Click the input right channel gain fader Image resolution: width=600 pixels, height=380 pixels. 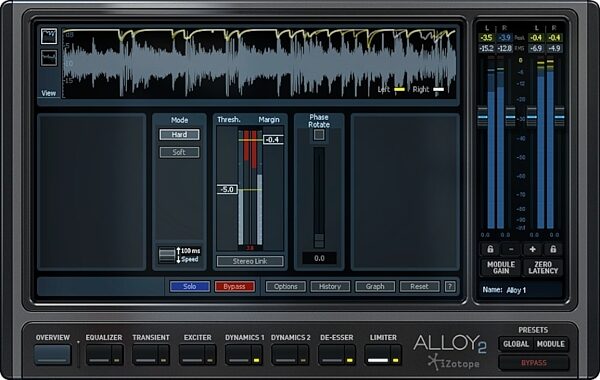510,117
